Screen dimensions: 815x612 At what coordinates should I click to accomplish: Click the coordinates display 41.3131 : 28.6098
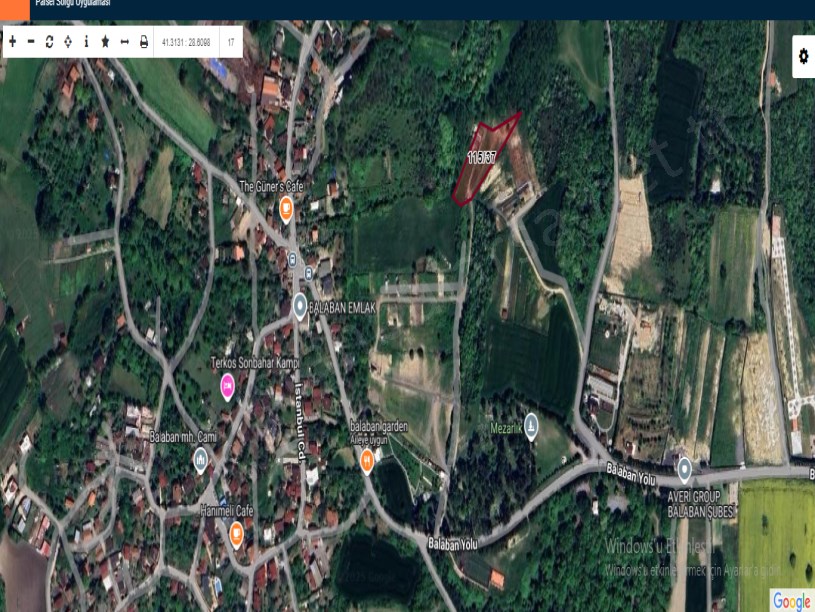coord(186,42)
